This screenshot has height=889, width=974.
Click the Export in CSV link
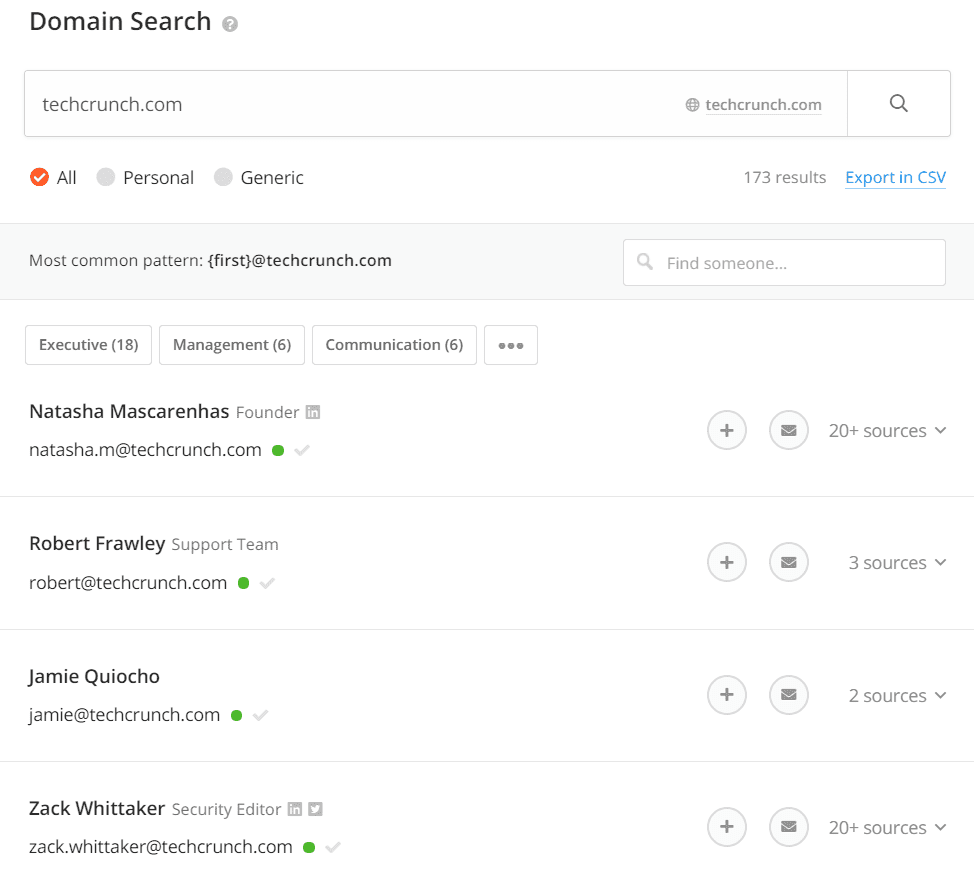point(895,178)
